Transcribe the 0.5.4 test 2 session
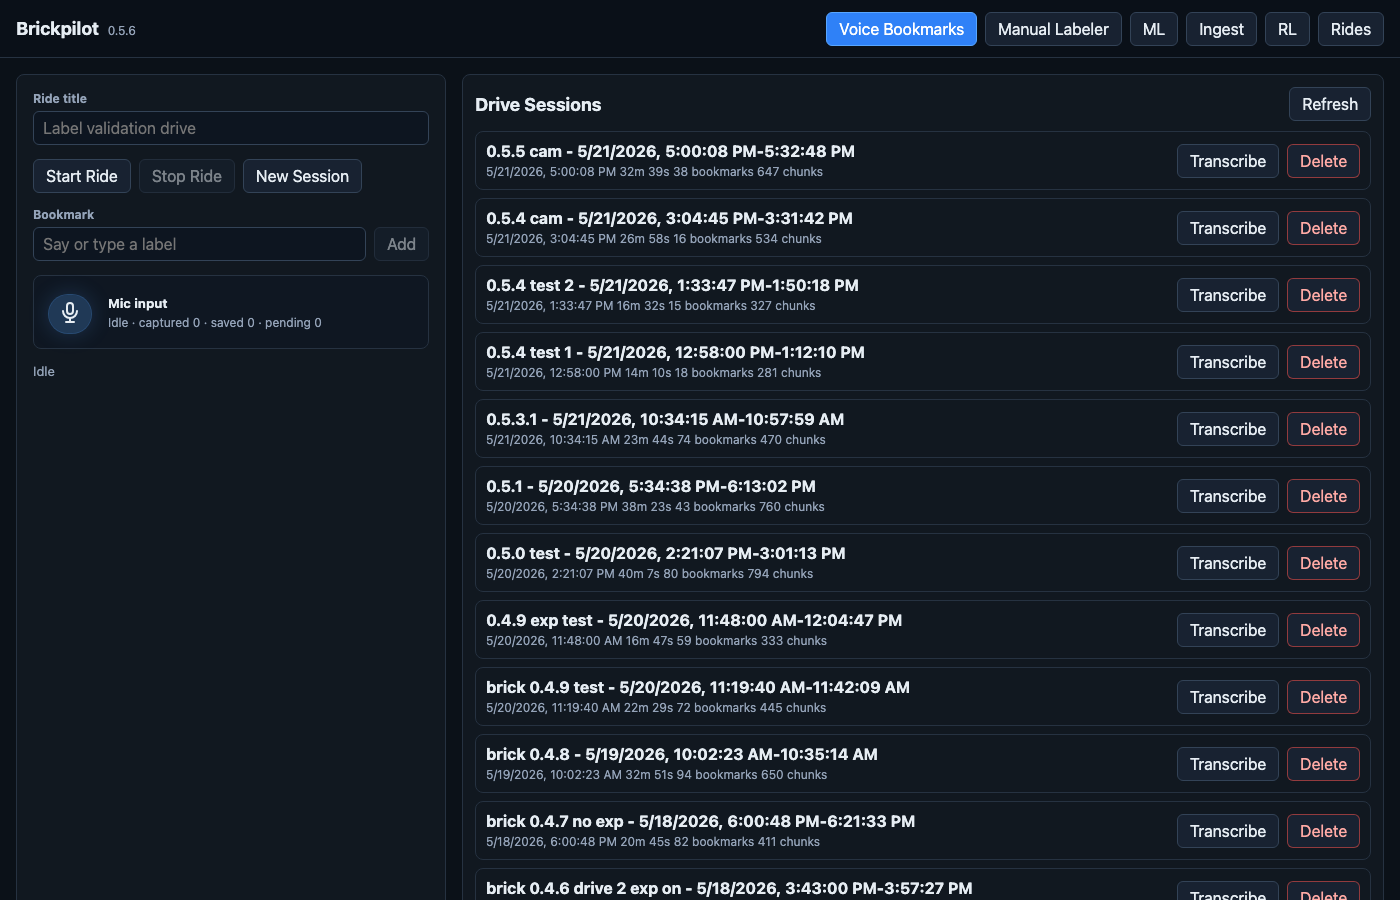This screenshot has width=1400, height=900. [x=1228, y=295]
